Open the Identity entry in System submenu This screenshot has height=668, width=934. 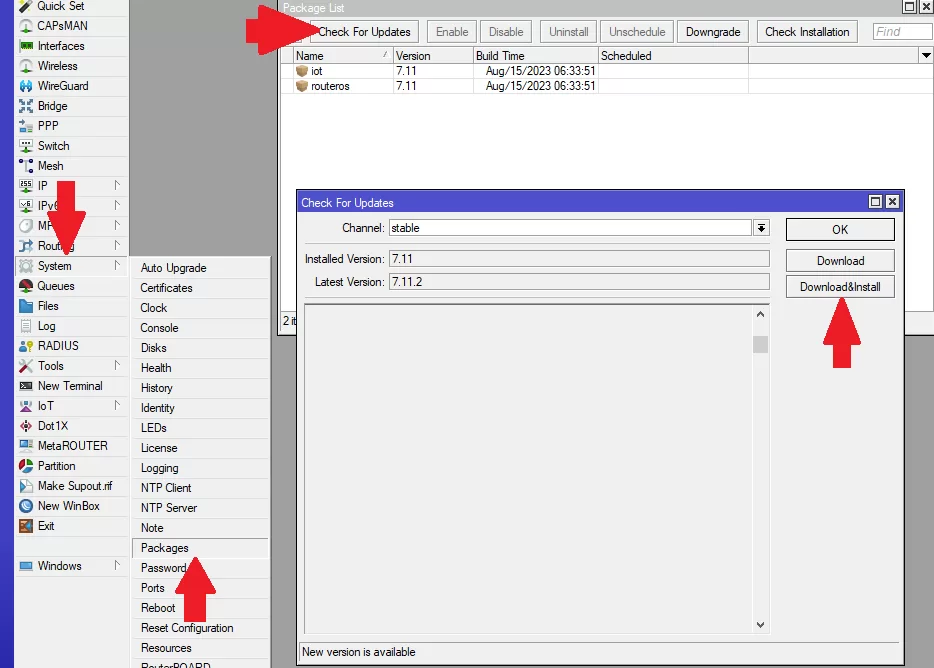point(200,408)
